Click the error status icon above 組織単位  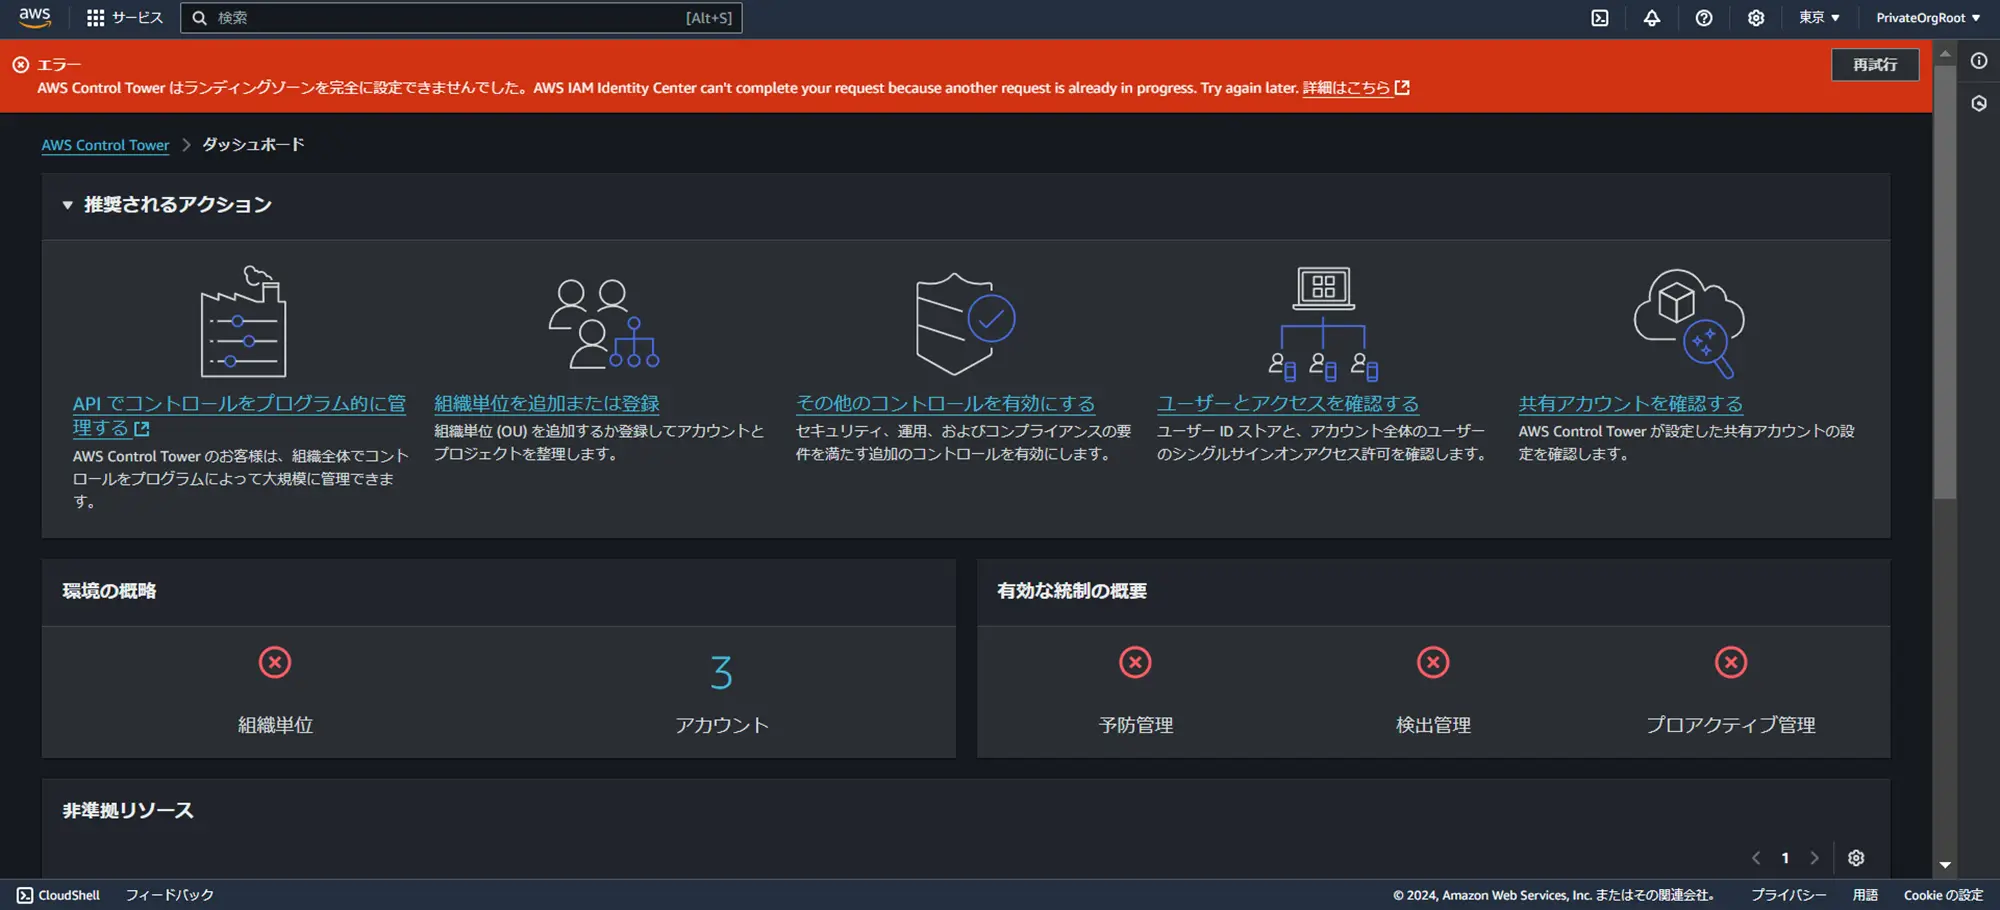tap(275, 662)
